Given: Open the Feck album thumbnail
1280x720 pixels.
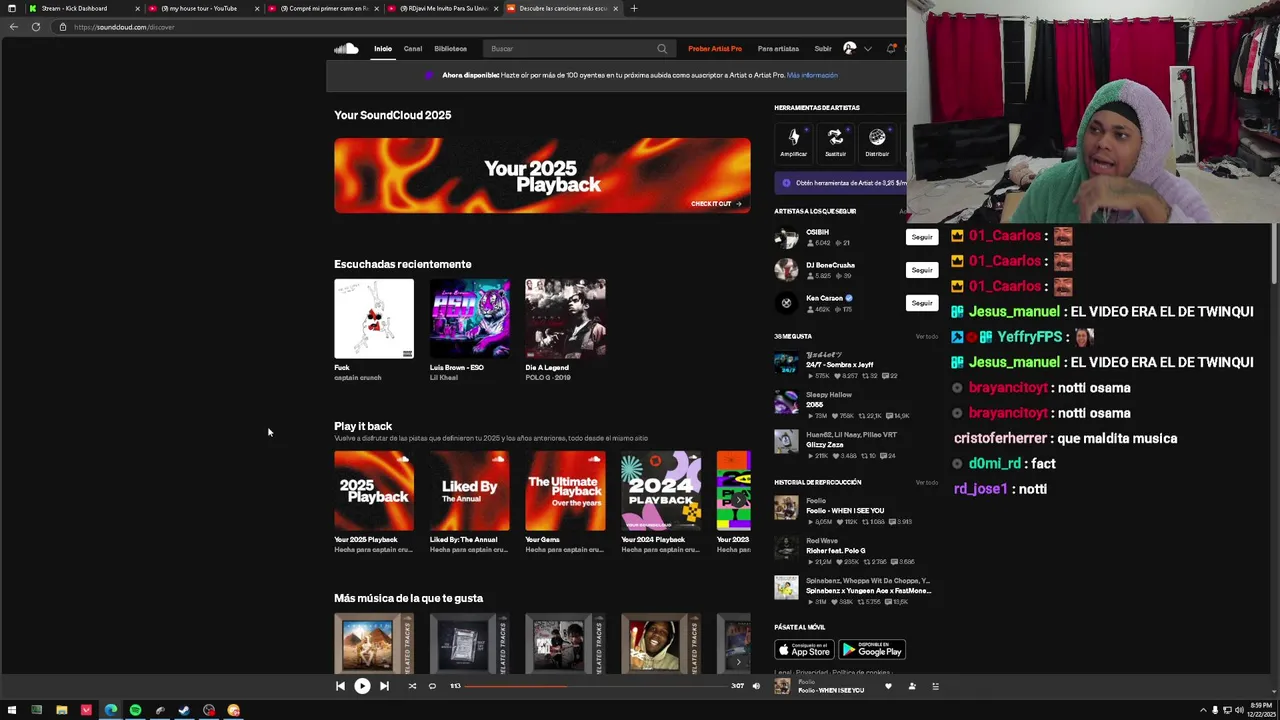Looking at the screenshot, I should click(374, 318).
